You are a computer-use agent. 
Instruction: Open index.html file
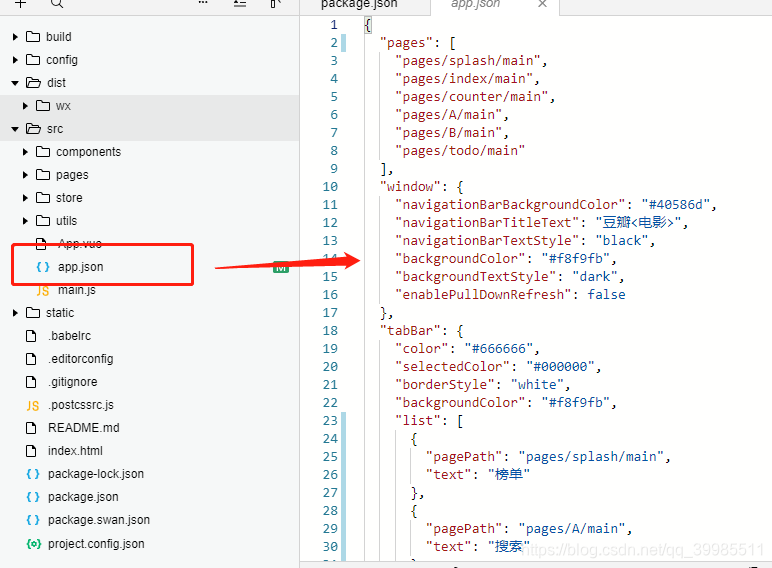pos(75,451)
